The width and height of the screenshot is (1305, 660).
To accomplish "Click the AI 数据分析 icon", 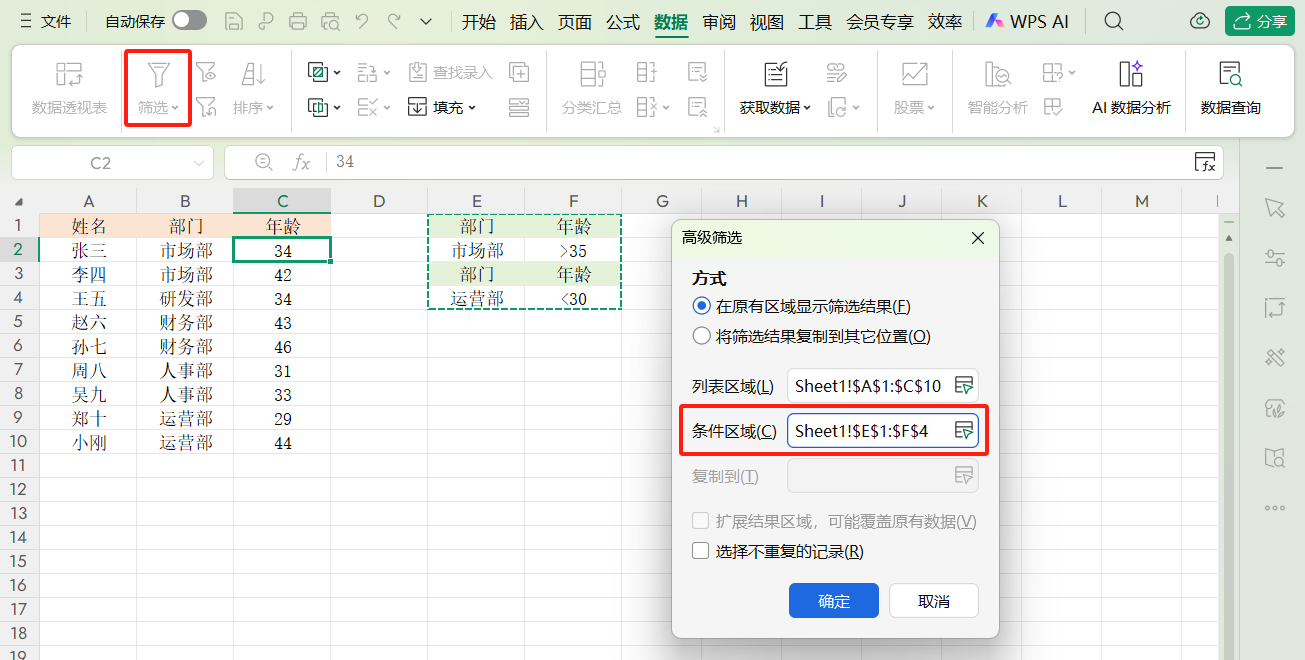I will click(1131, 75).
